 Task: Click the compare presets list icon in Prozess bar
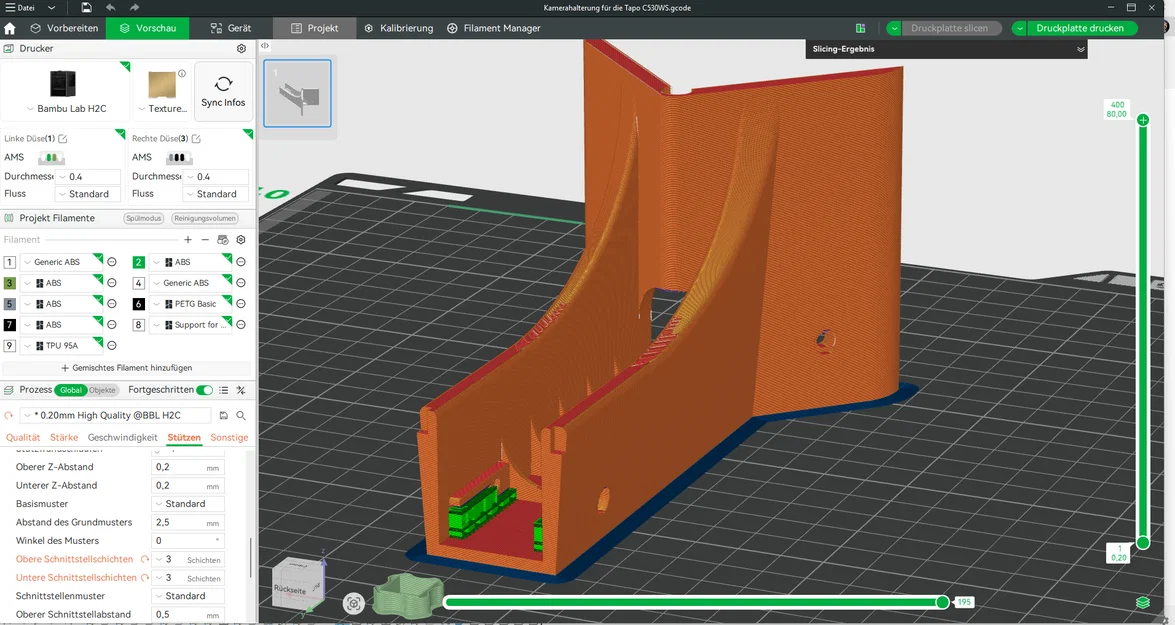click(x=223, y=390)
